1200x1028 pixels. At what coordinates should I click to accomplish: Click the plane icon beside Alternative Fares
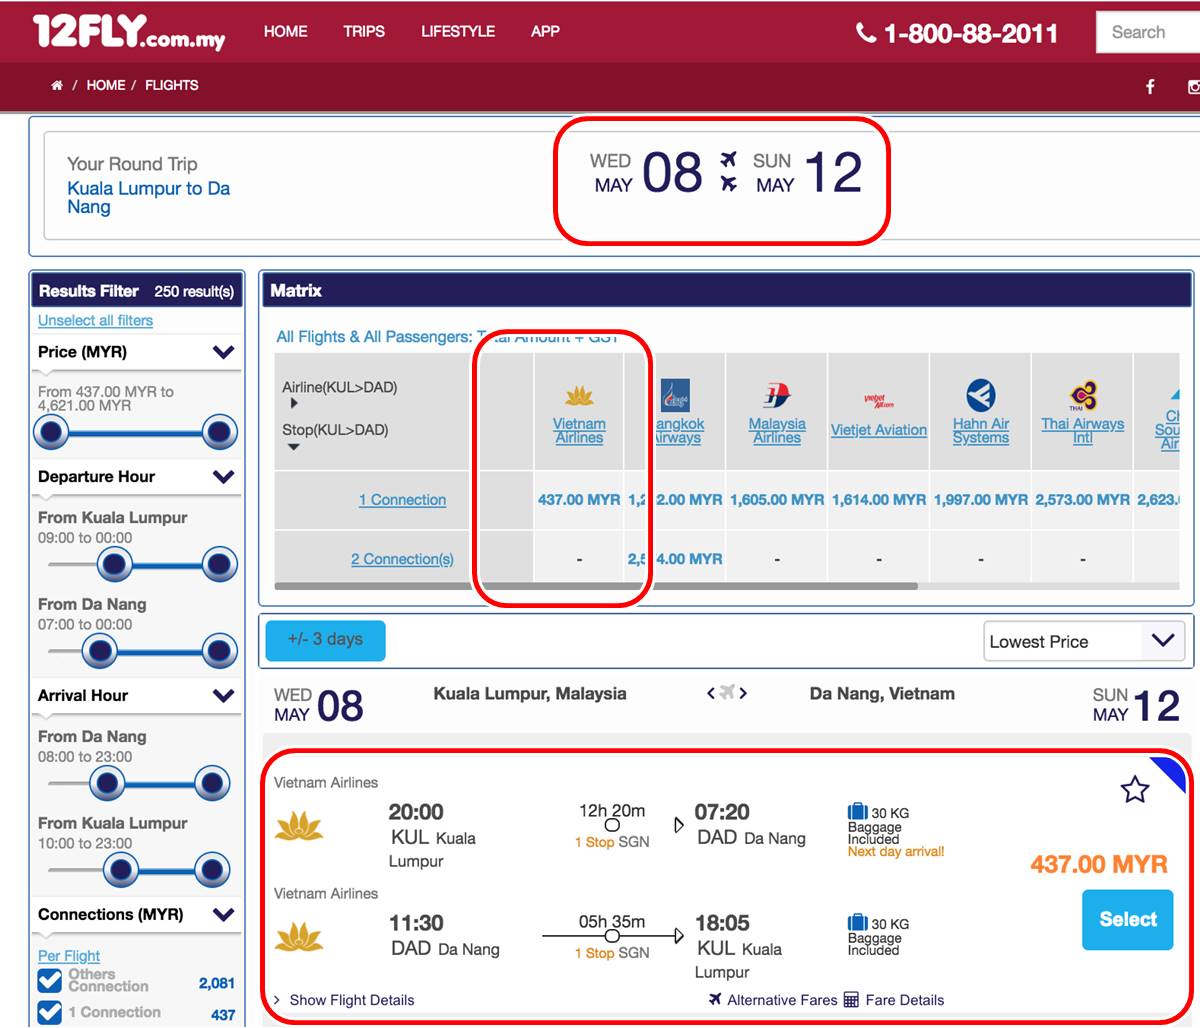(715, 999)
